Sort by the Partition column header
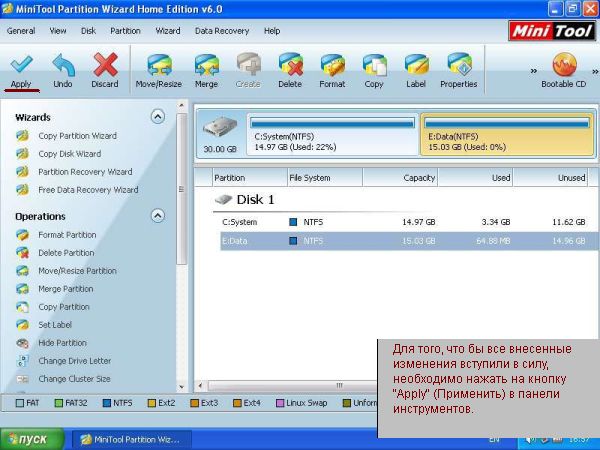 pos(249,178)
